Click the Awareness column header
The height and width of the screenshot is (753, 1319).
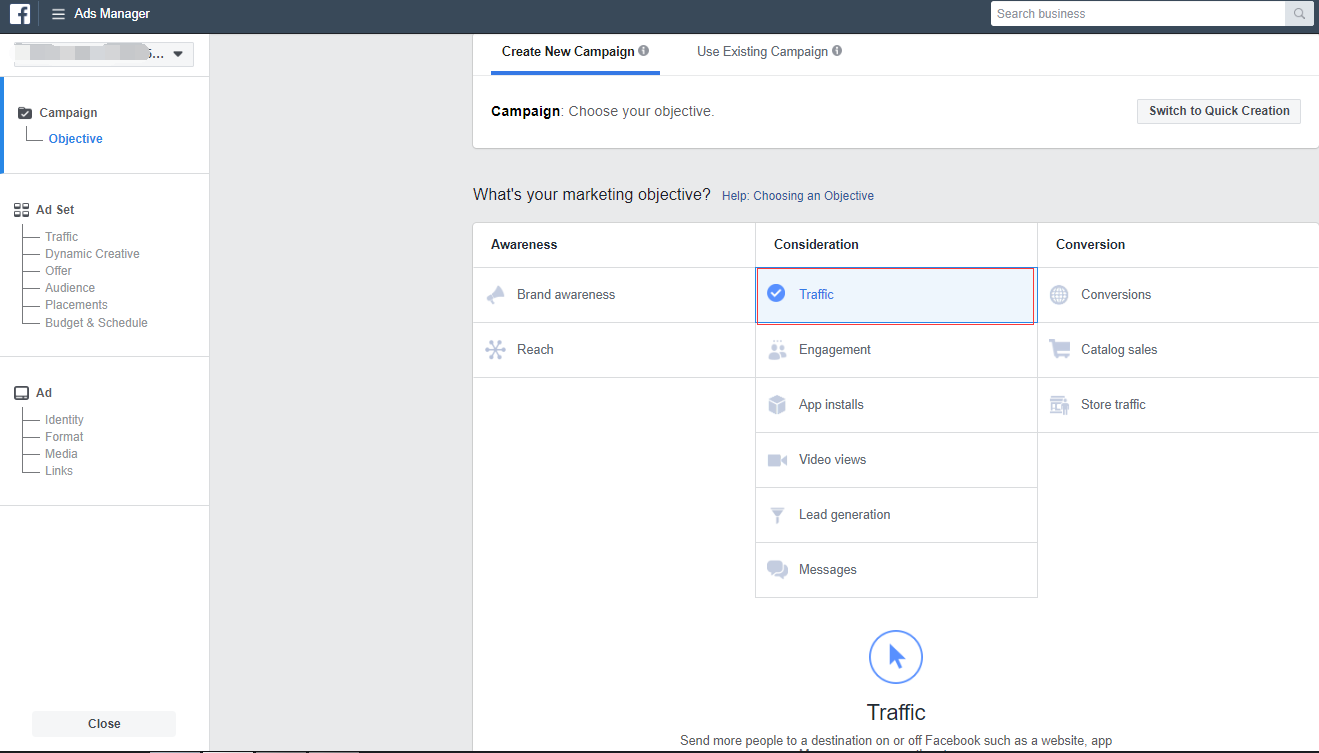pos(524,245)
